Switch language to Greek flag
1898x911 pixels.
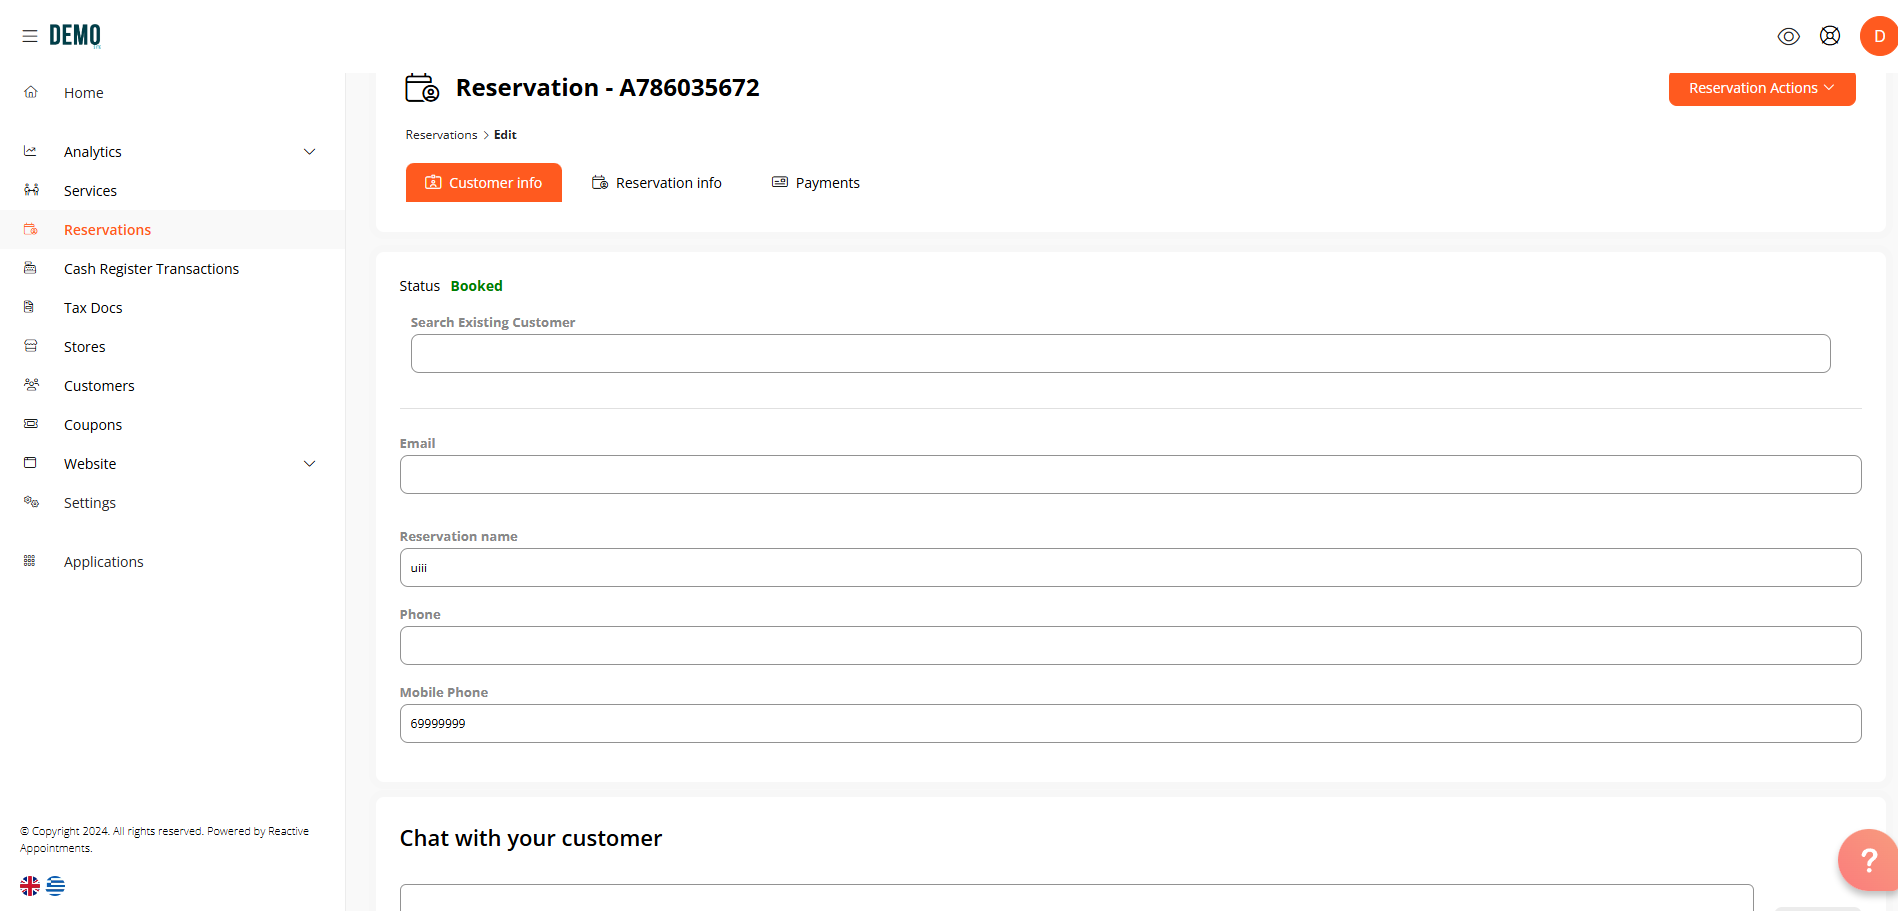[x=56, y=886]
